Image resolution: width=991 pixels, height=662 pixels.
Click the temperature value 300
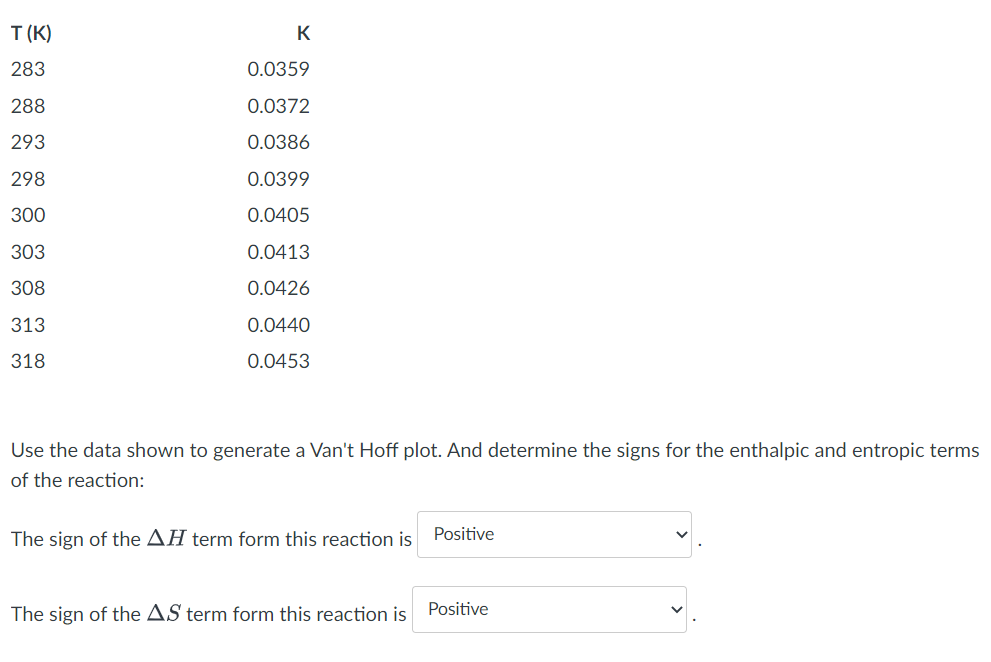click(27, 214)
